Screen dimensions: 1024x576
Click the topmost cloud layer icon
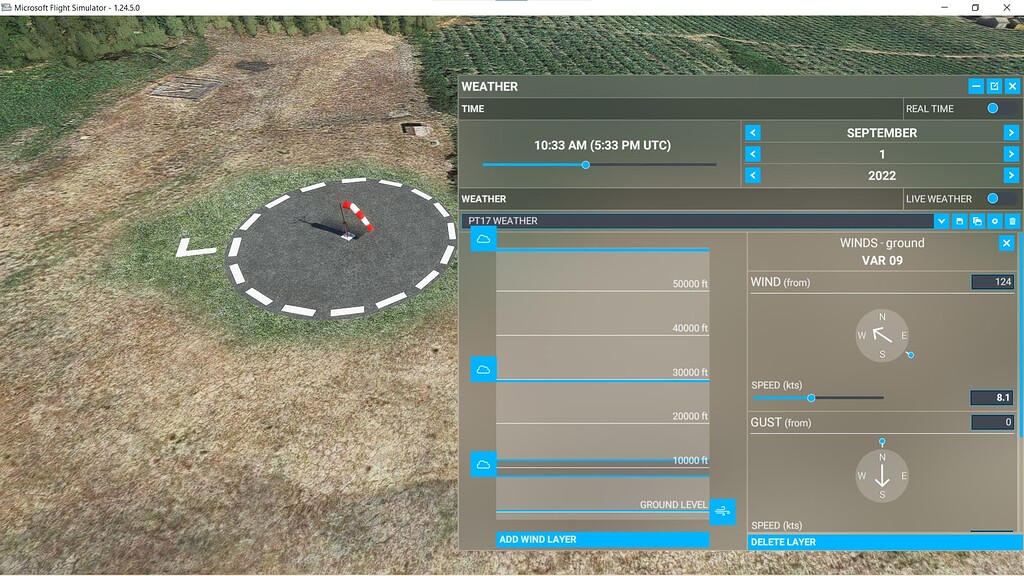483,240
